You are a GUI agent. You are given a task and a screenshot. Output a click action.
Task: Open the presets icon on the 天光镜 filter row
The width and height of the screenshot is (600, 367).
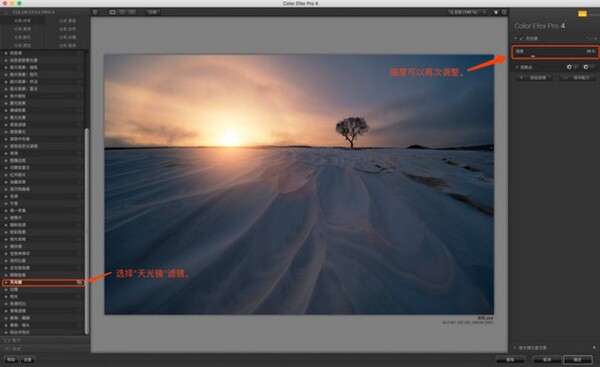79,282
